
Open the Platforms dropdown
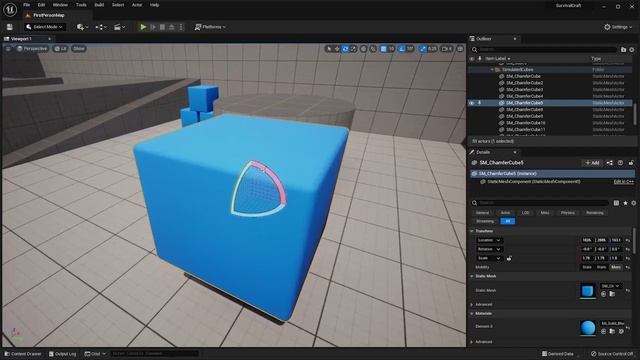[x=210, y=27]
